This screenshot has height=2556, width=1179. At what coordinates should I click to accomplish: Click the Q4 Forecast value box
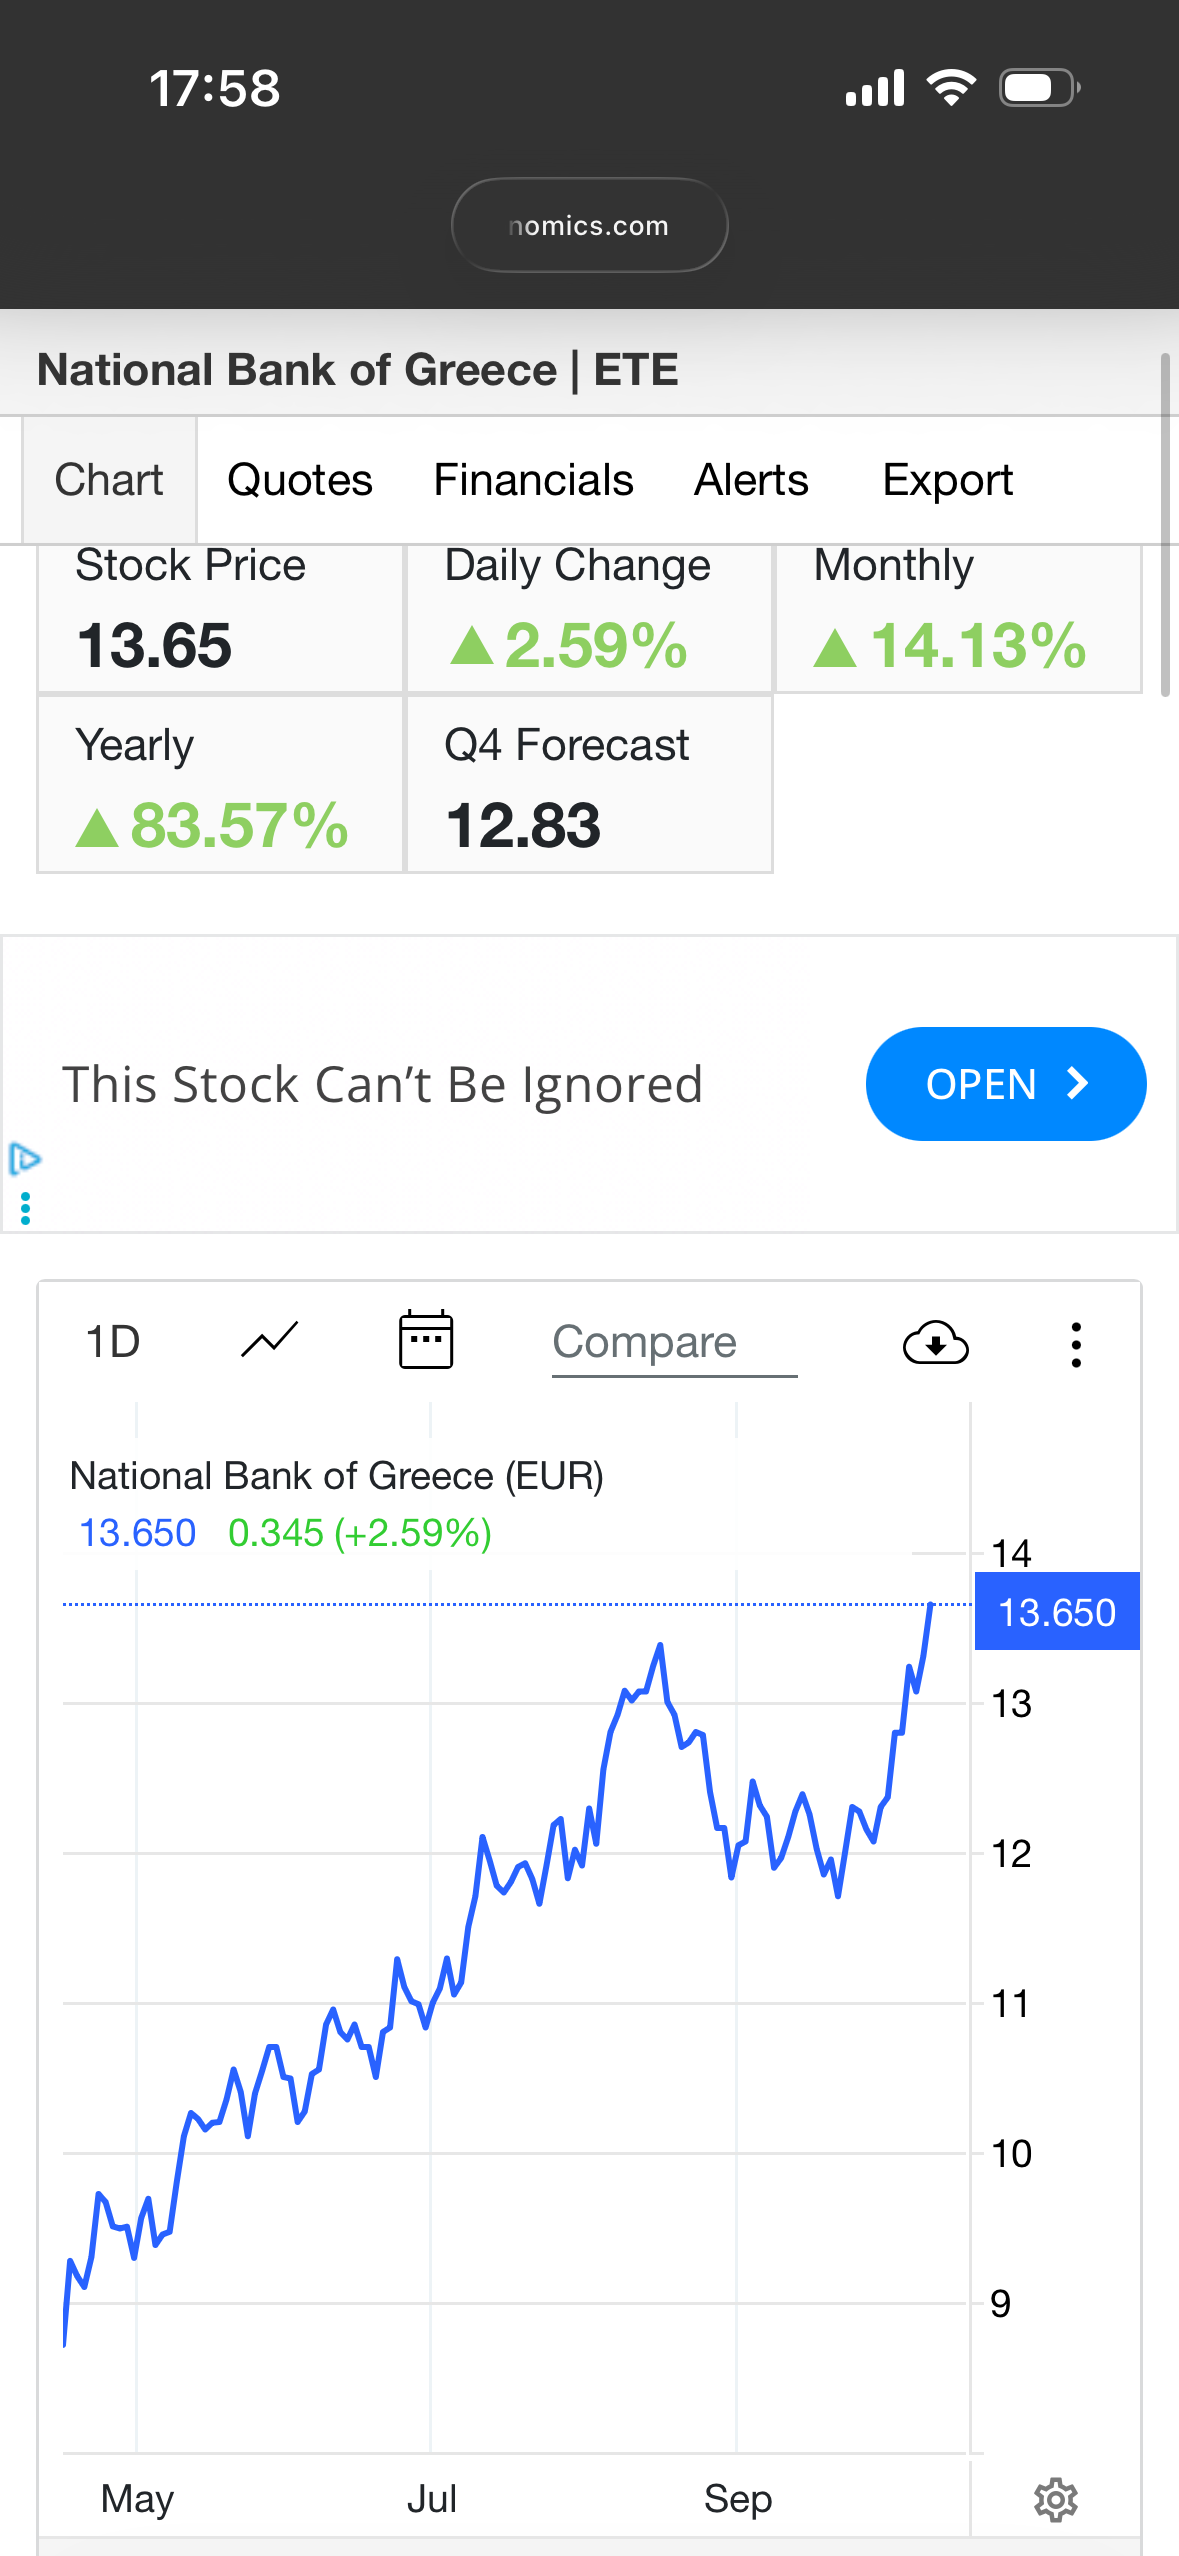(589, 786)
